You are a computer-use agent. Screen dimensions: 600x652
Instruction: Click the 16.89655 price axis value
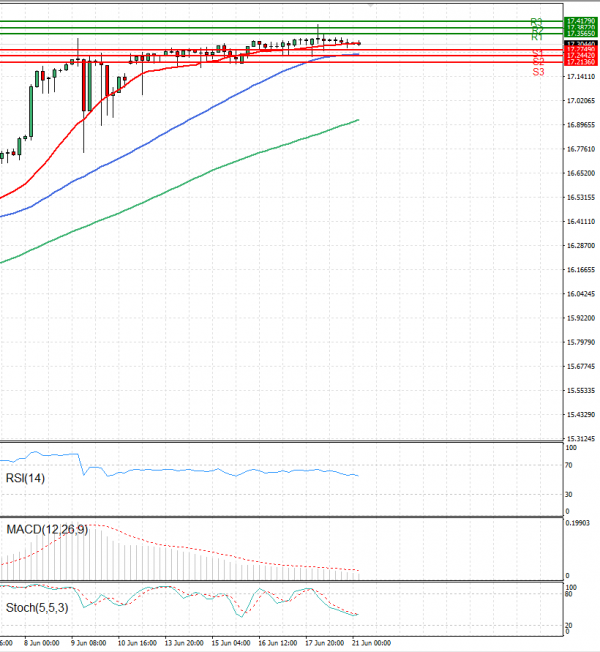point(581,125)
